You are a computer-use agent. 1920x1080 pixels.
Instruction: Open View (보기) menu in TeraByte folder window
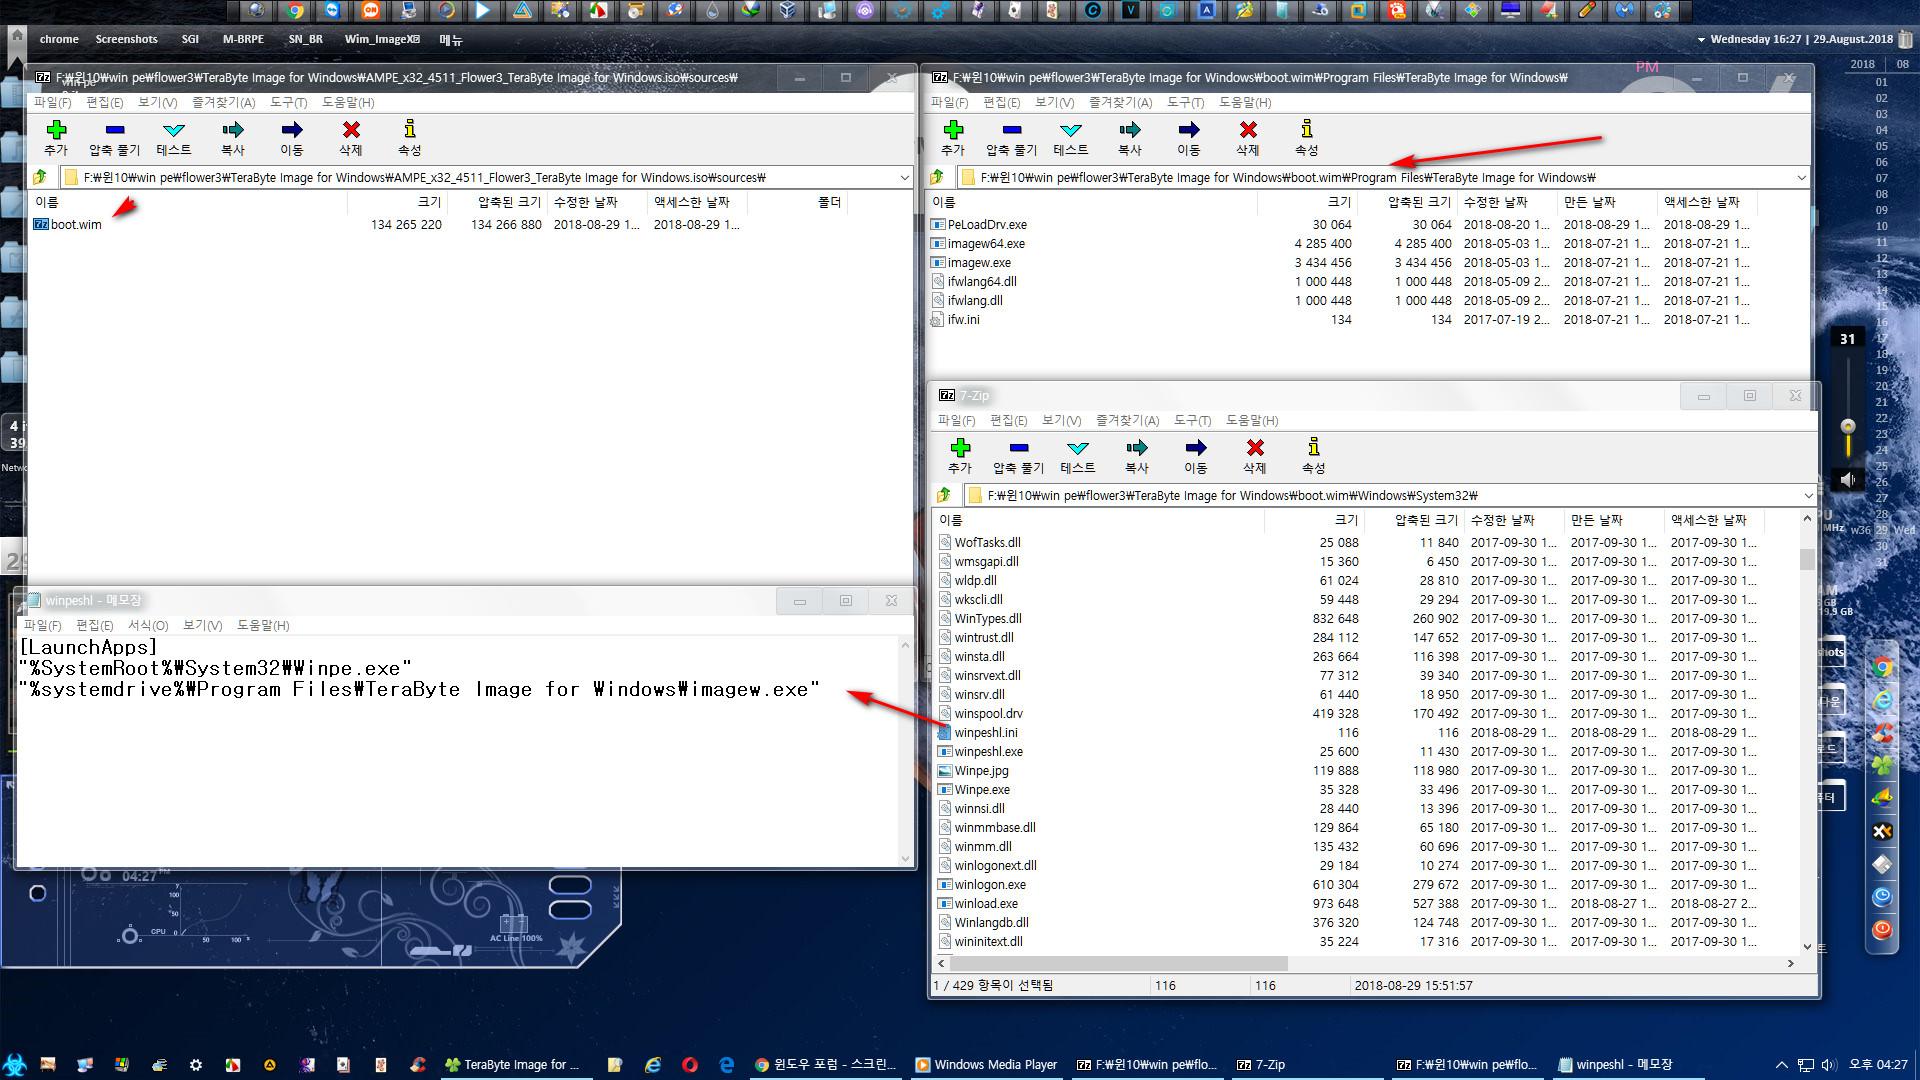tap(1054, 102)
